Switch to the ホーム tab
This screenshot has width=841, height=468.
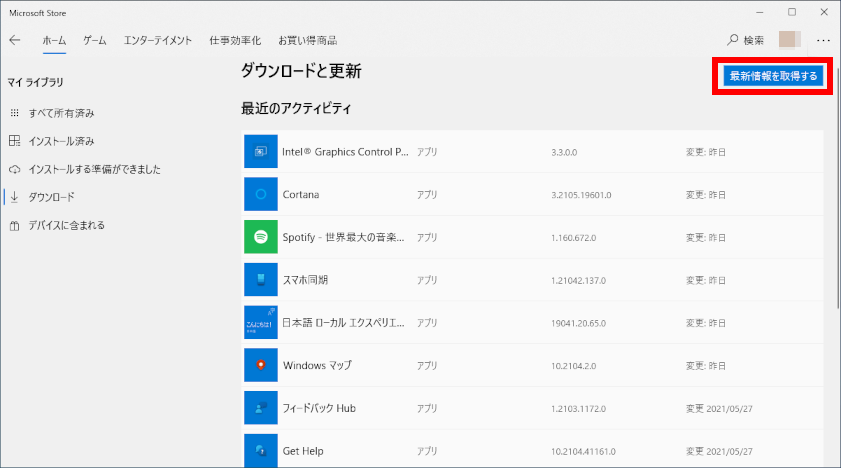pyautogui.click(x=54, y=40)
